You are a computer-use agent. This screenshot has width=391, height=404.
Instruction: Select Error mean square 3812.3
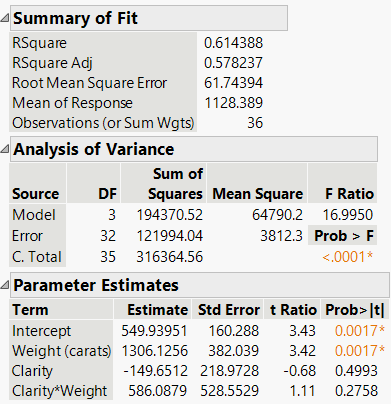[281, 236]
